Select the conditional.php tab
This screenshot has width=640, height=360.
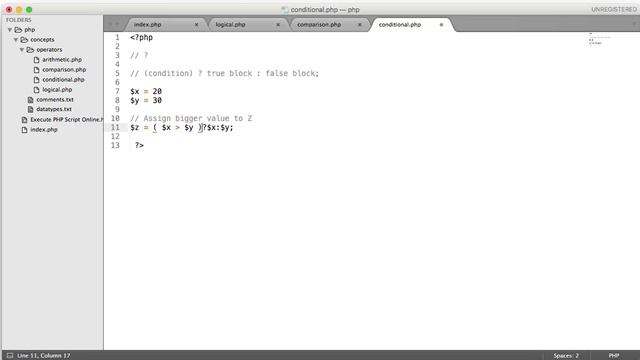[x=400, y=24]
